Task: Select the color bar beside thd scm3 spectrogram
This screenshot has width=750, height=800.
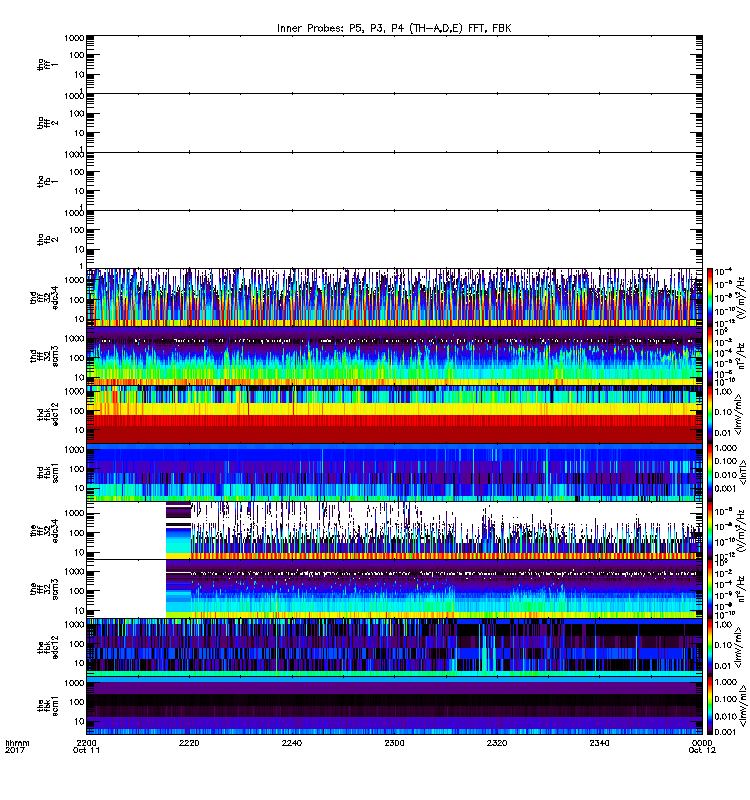Action: (710, 356)
